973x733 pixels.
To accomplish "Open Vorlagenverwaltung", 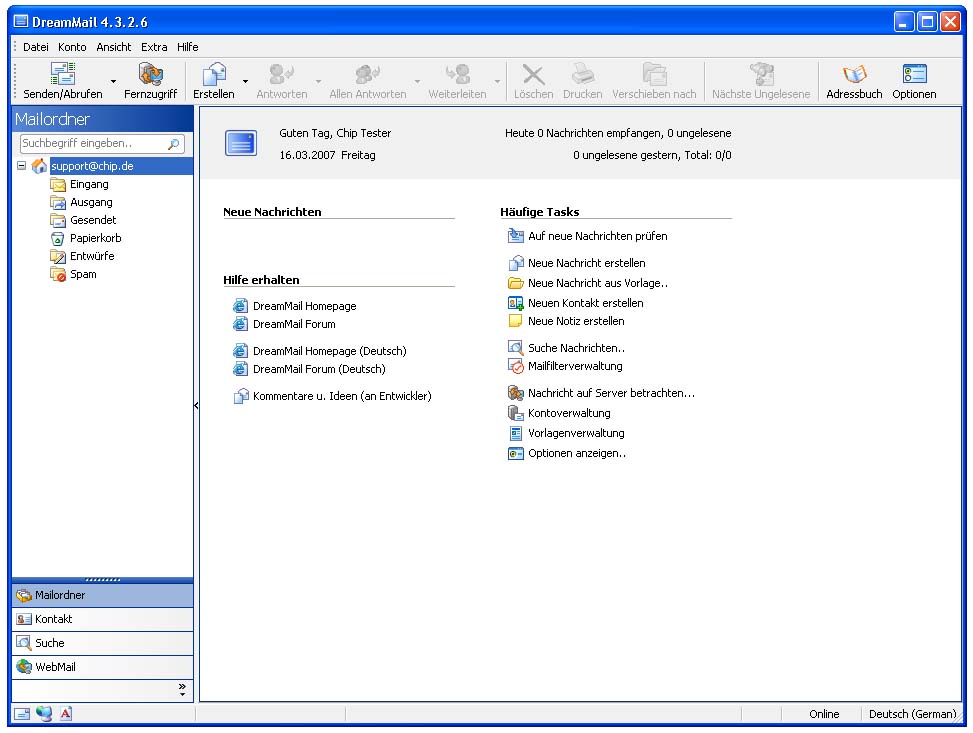I will tap(566, 433).
